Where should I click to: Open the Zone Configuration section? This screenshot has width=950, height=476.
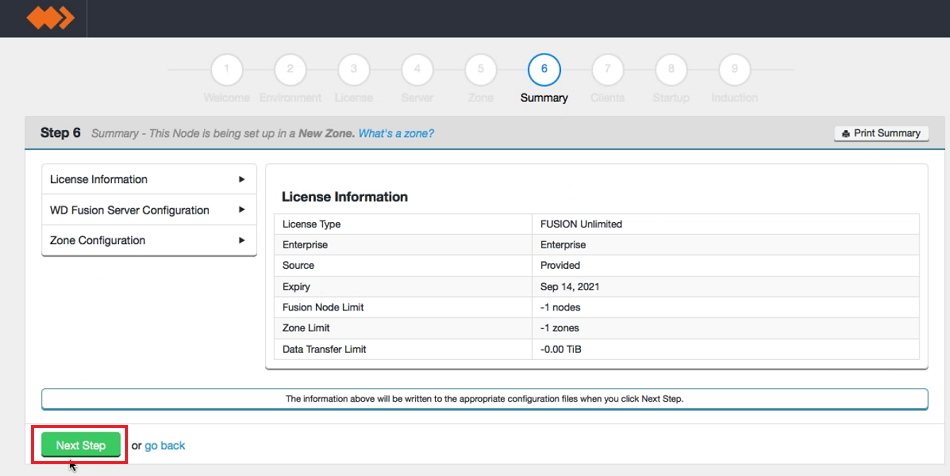tap(149, 240)
